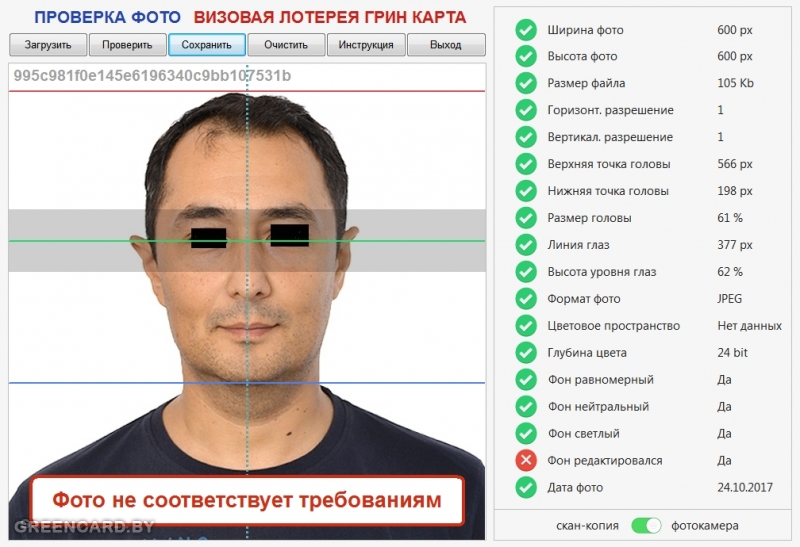
Task: Click the green check beside Дата фото
Action: (x=526, y=488)
